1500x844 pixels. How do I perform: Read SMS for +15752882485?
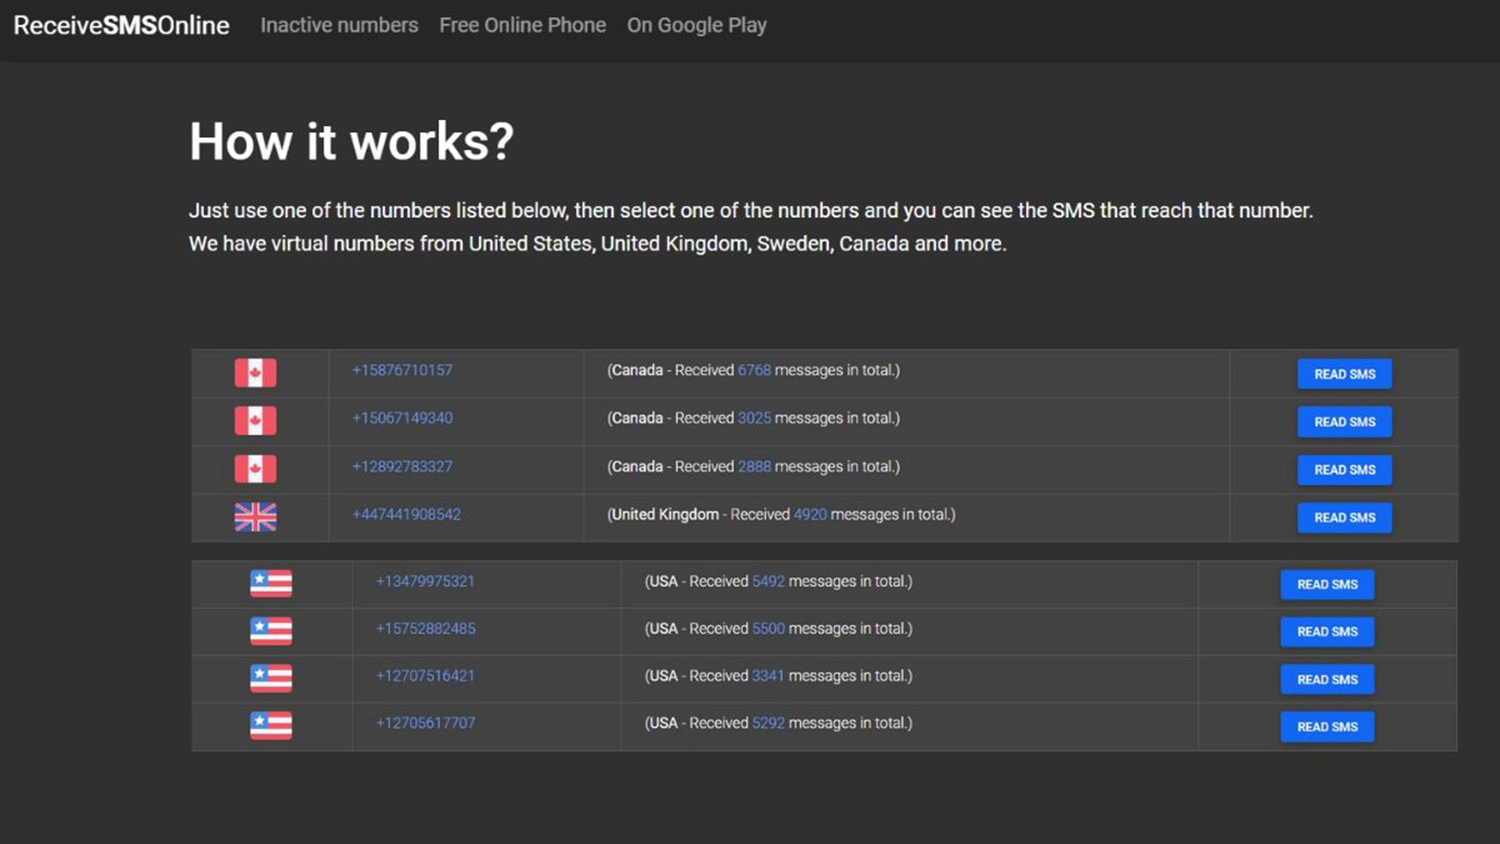point(1327,632)
